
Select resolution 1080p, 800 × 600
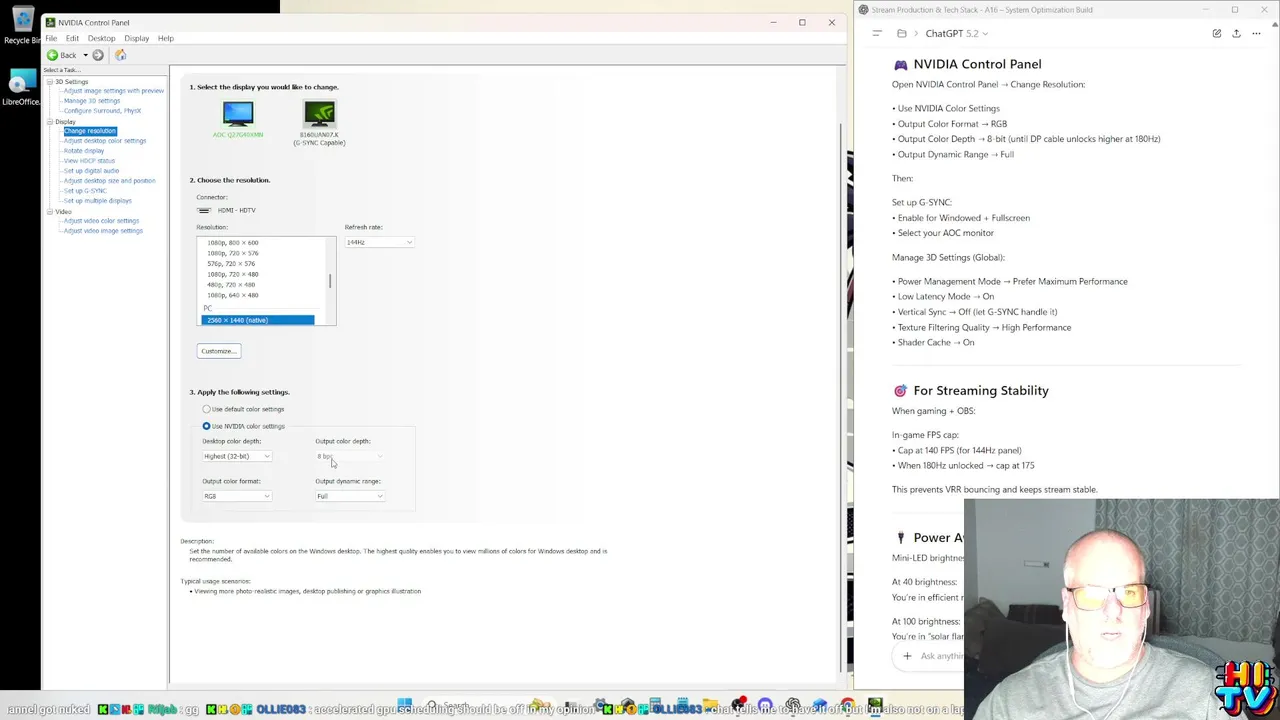pos(232,243)
